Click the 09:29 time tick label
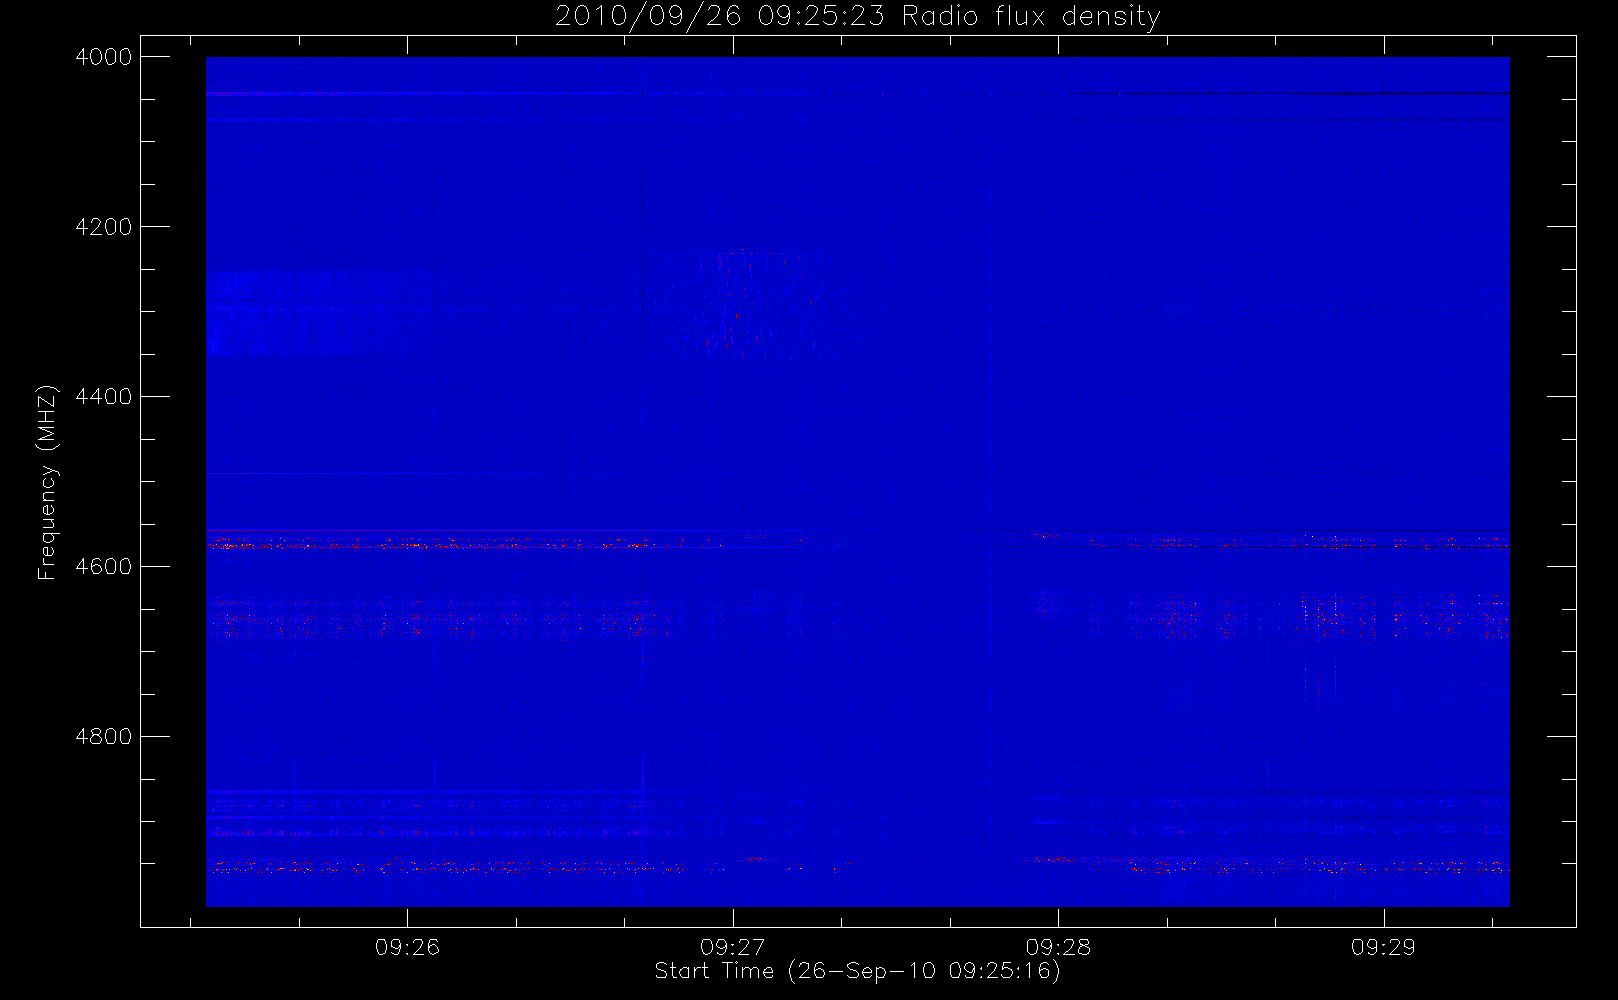1618x1000 pixels. (1383, 947)
